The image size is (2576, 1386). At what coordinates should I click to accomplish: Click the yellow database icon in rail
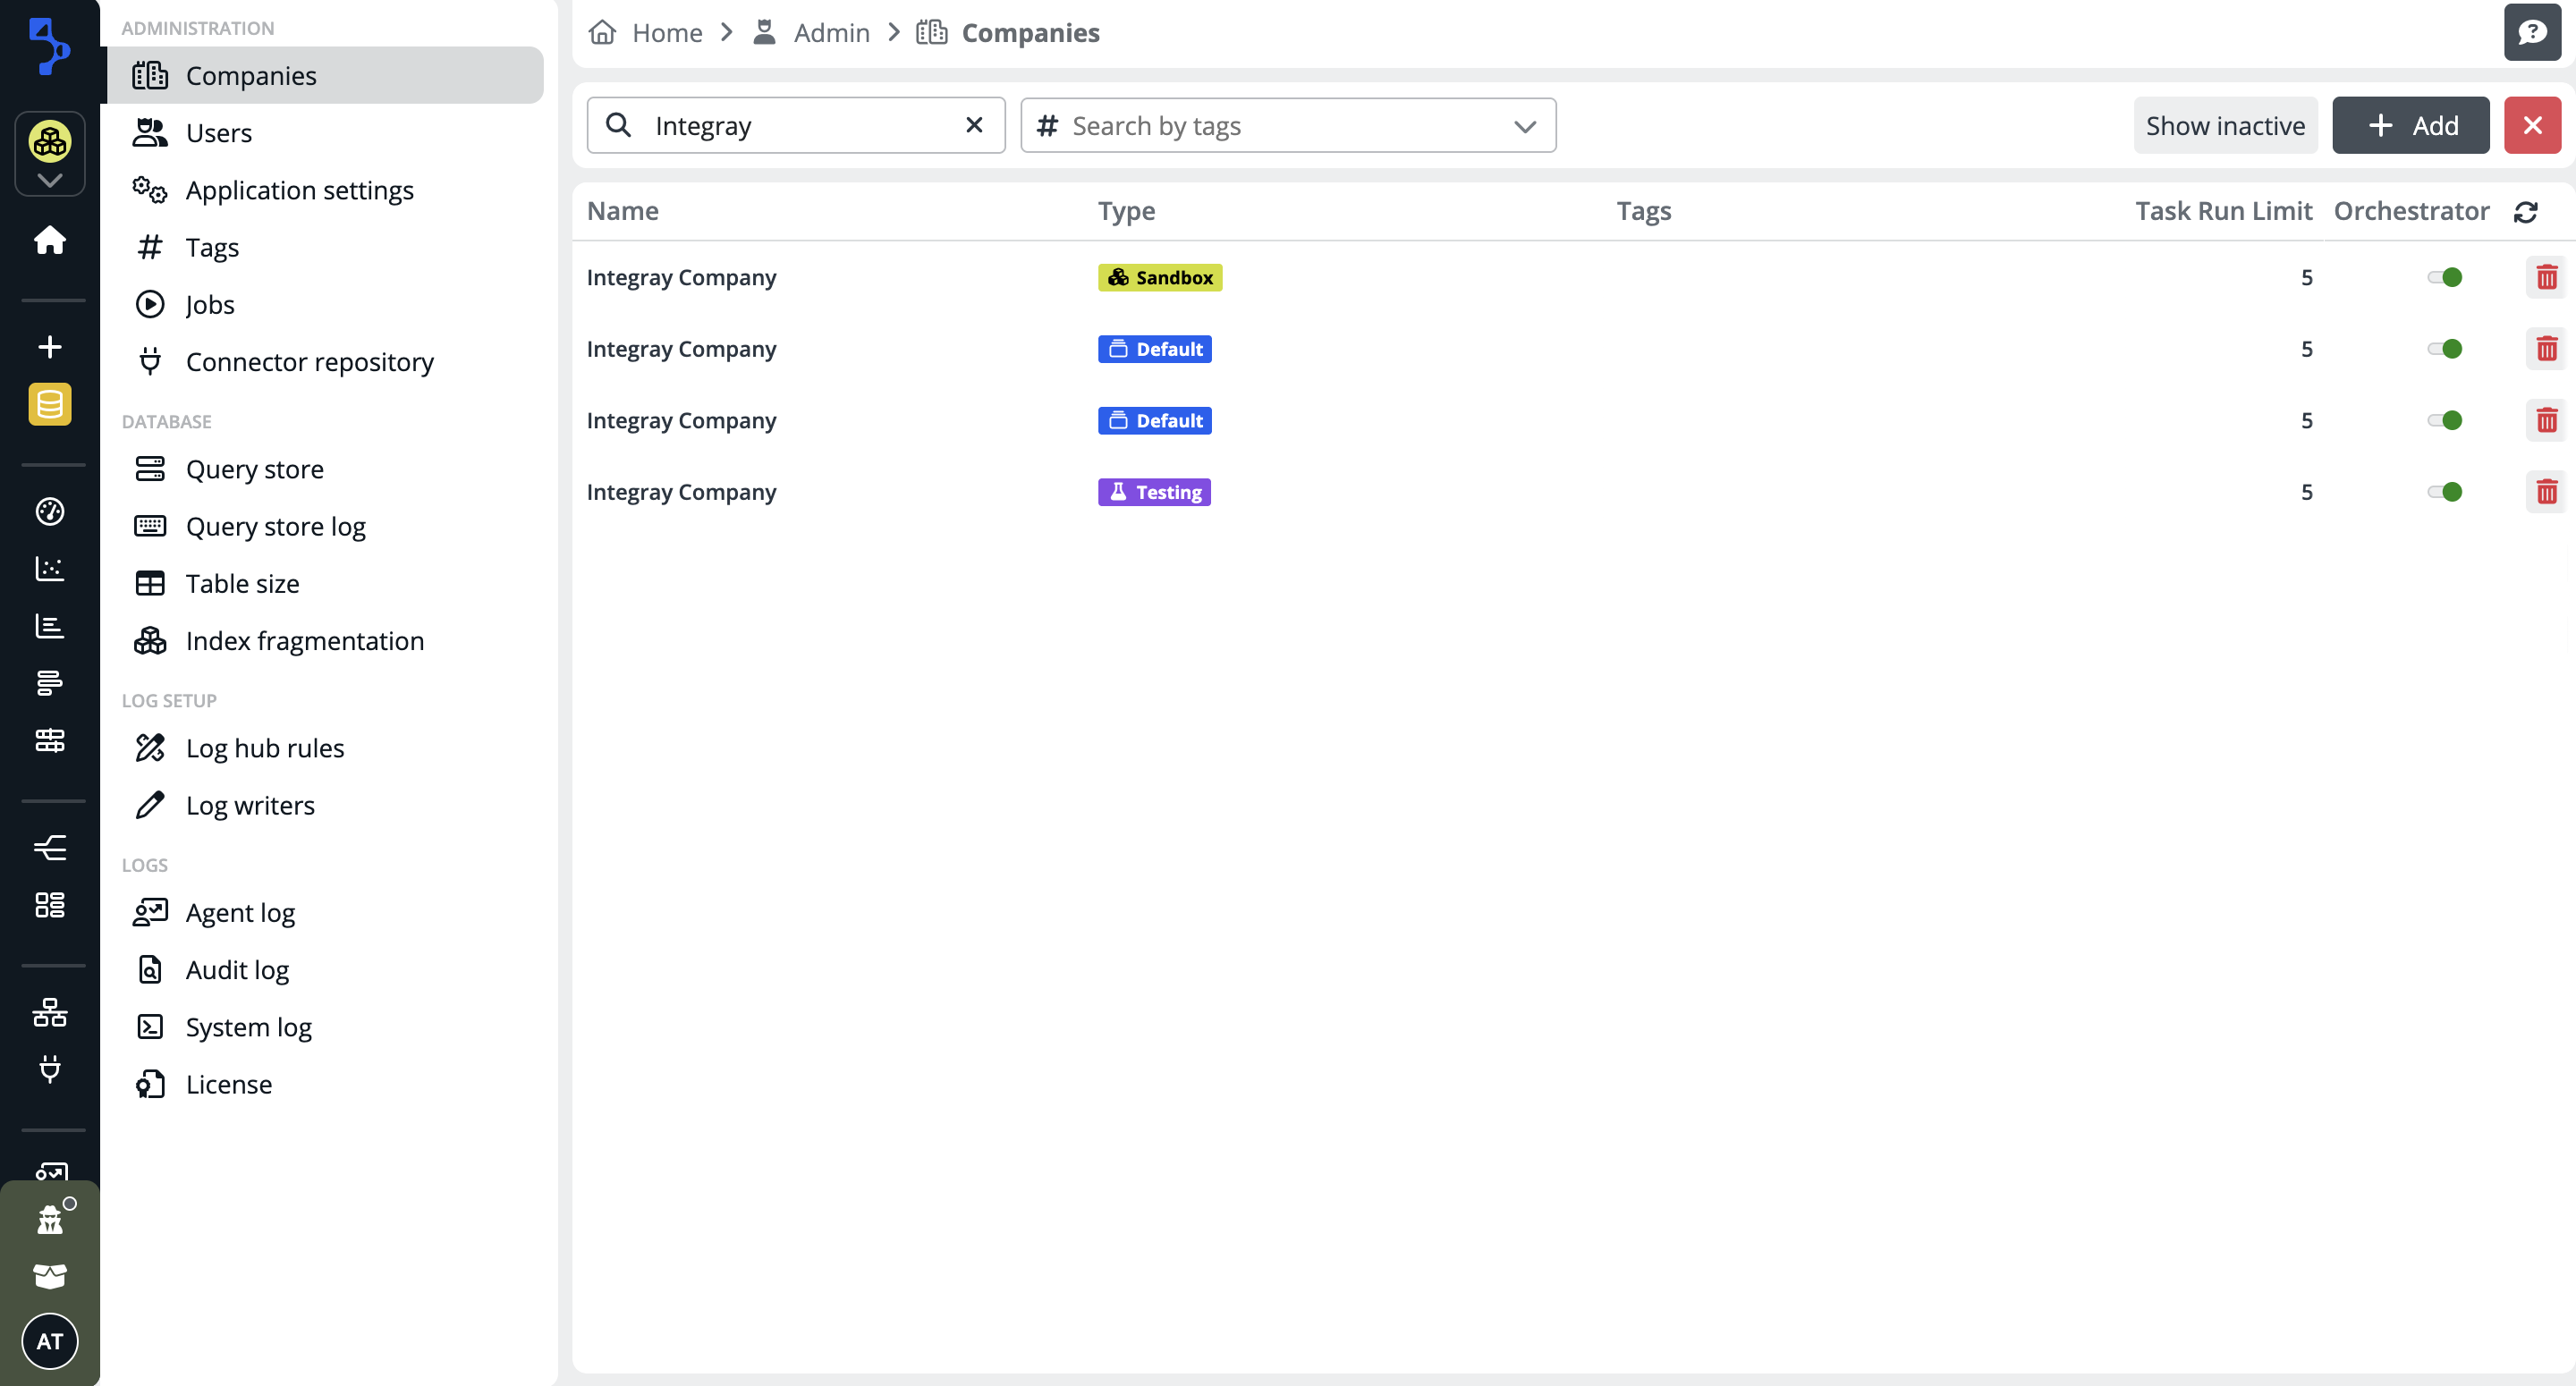point(49,404)
